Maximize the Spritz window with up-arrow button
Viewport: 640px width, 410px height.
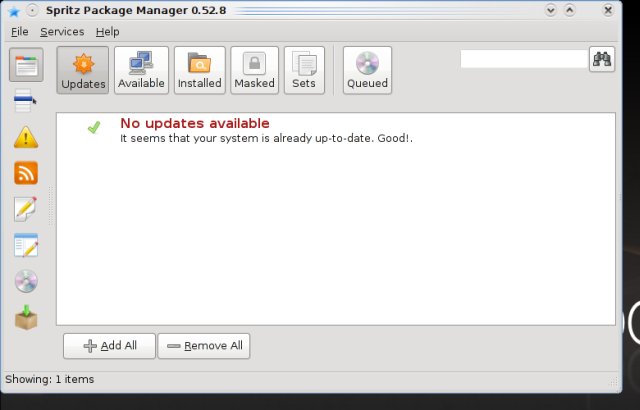(570, 10)
